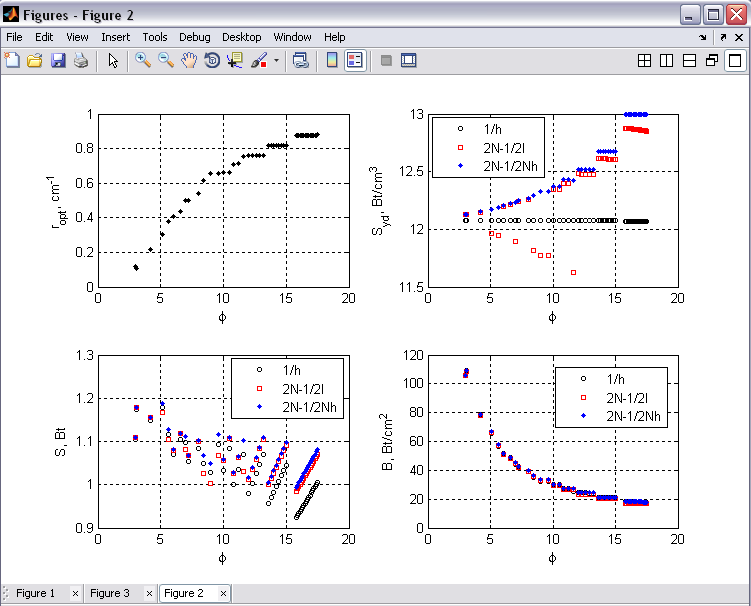
Task: Close the docked figure with menu bar X
Action: (x=739, y=37)
